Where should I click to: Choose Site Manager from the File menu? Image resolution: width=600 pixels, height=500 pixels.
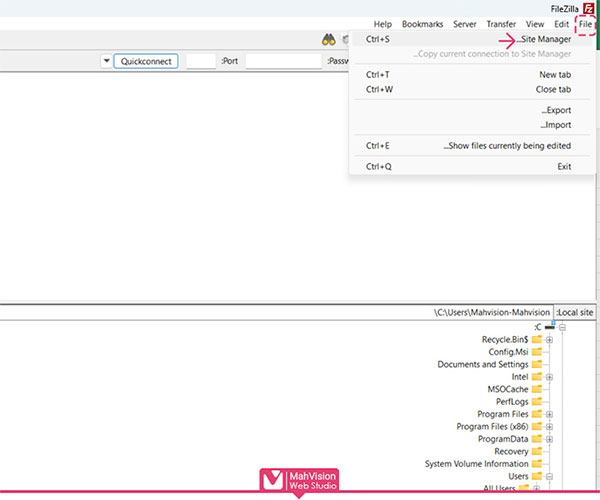tap(546, 40)
